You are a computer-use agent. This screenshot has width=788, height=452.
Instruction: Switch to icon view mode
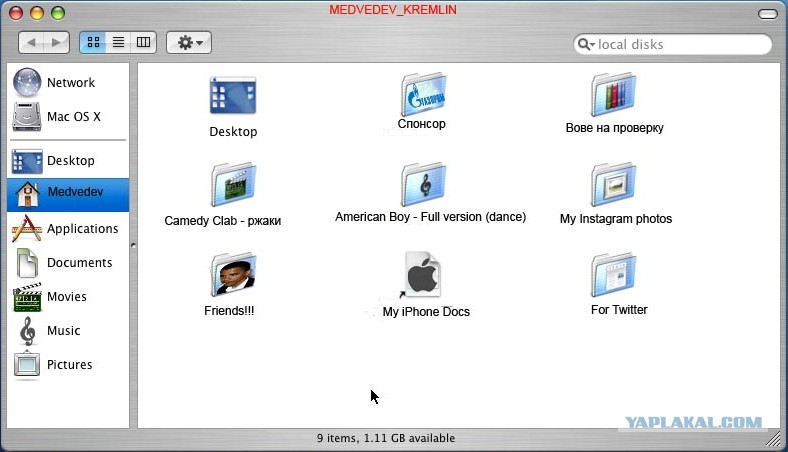pos(93,43)
